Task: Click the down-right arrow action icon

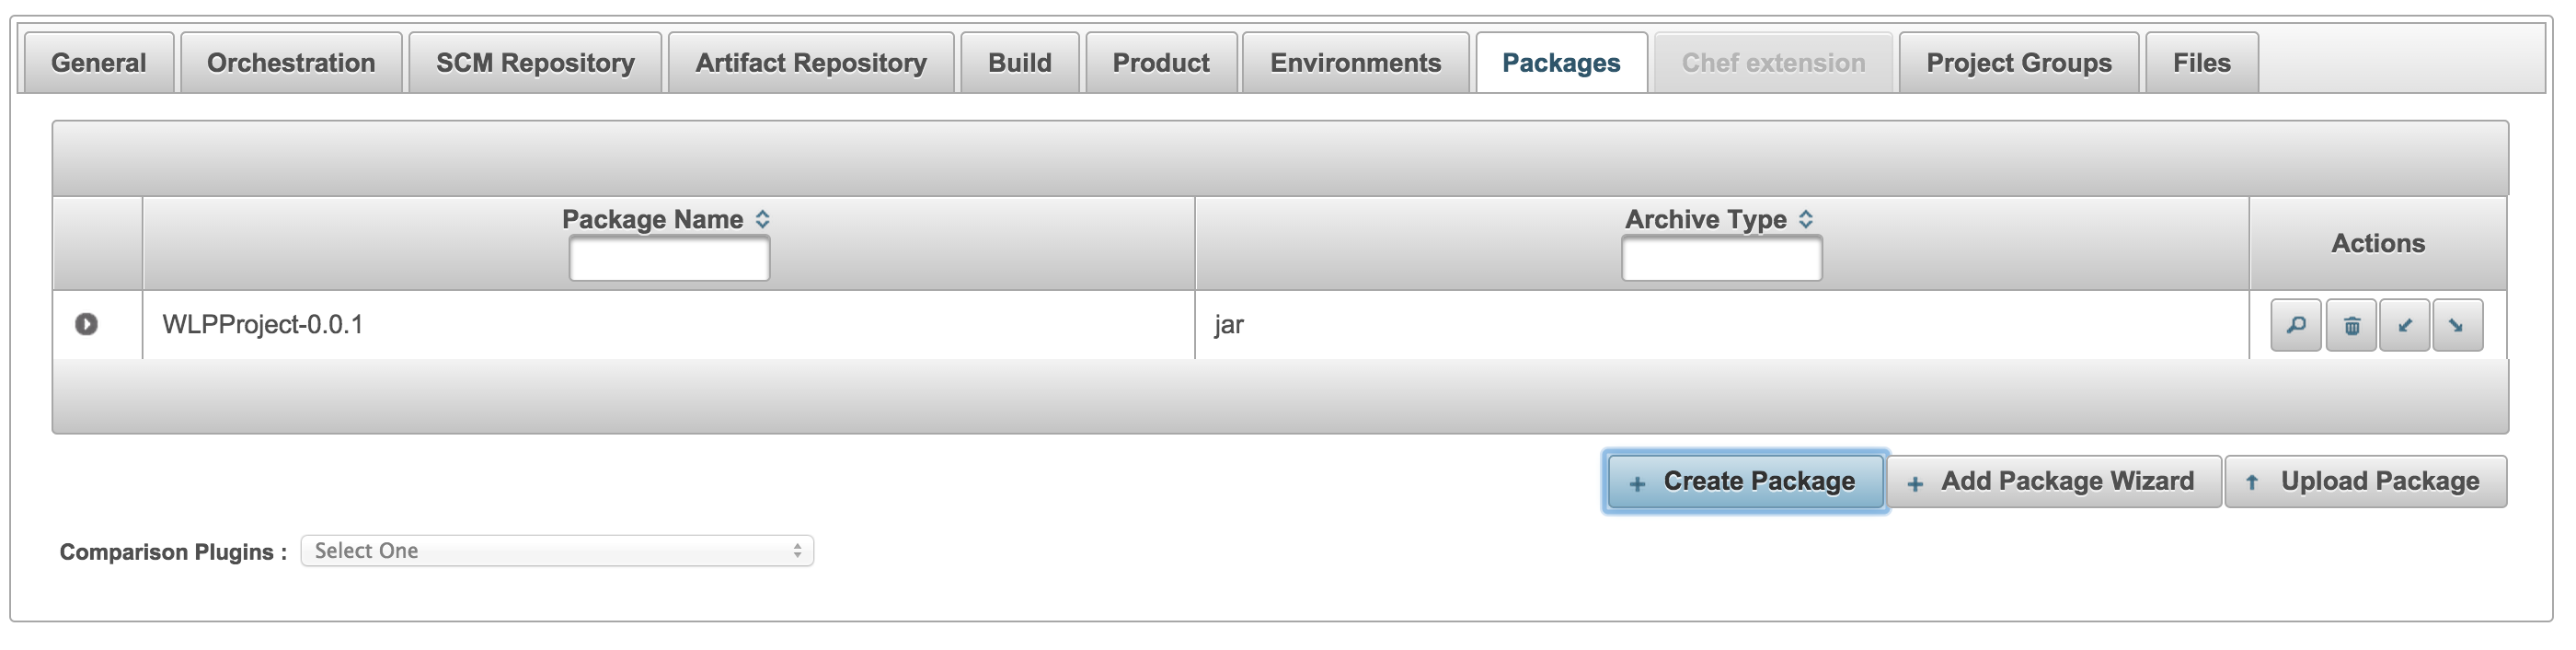Action: (2458, 325)
